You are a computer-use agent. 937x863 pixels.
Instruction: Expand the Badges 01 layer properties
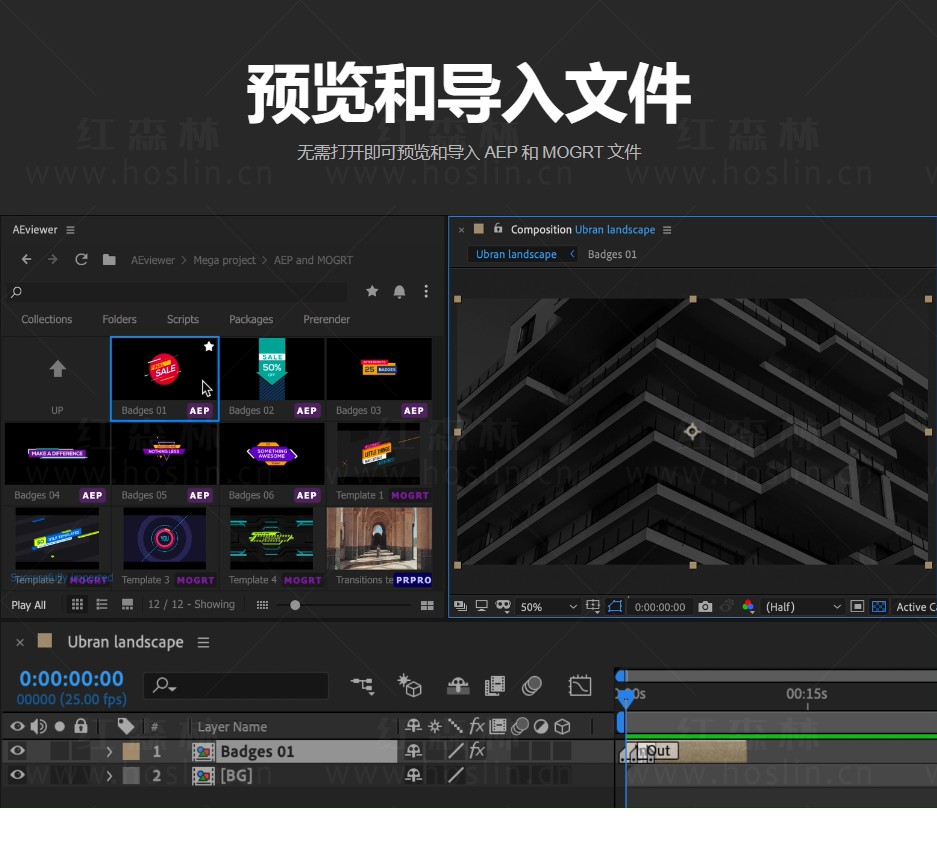coord(109,751)
